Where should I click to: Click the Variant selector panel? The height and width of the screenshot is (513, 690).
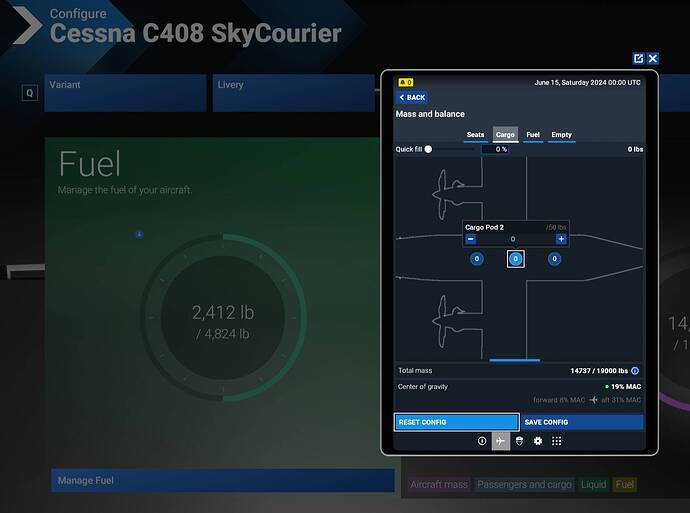click(x=125, y=93)
